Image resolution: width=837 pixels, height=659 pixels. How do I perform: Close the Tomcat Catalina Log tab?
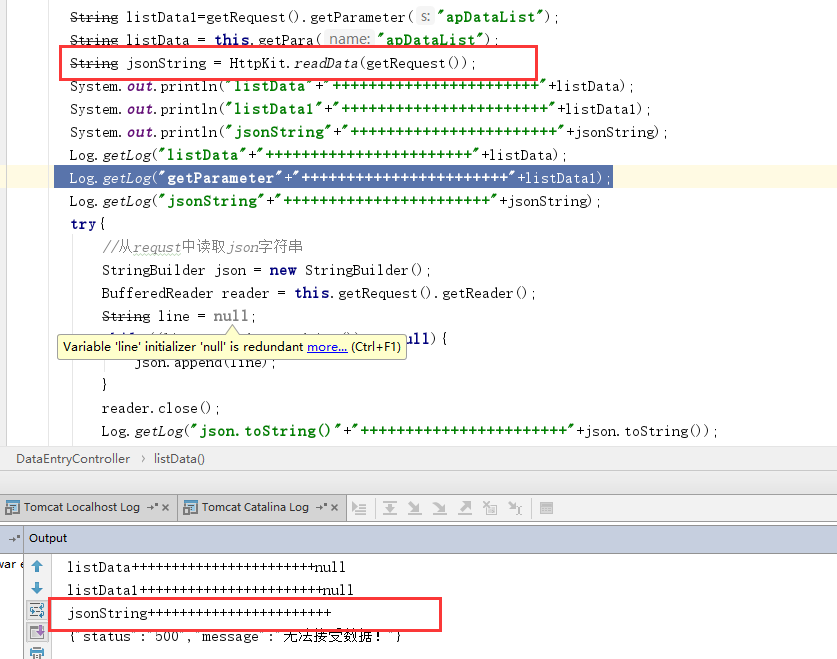point(335,507)
